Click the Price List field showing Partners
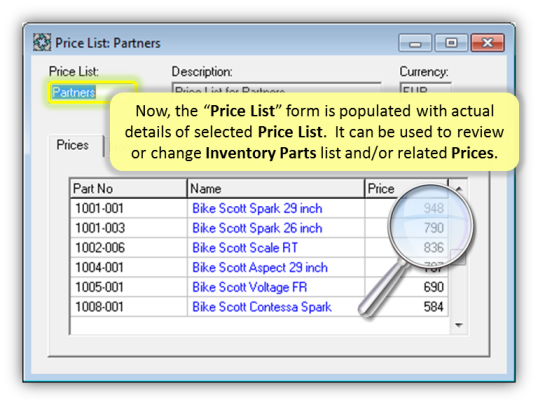538x405 pixels. [x=92, y=92]
